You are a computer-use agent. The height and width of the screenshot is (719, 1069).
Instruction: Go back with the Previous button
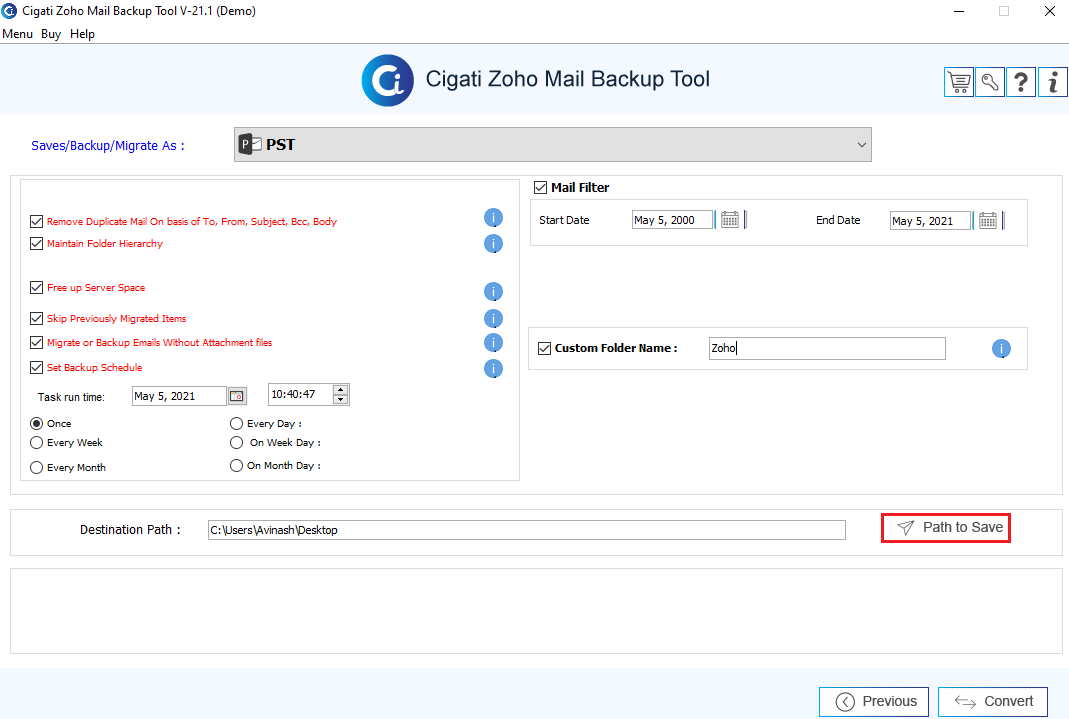point(874,702)
